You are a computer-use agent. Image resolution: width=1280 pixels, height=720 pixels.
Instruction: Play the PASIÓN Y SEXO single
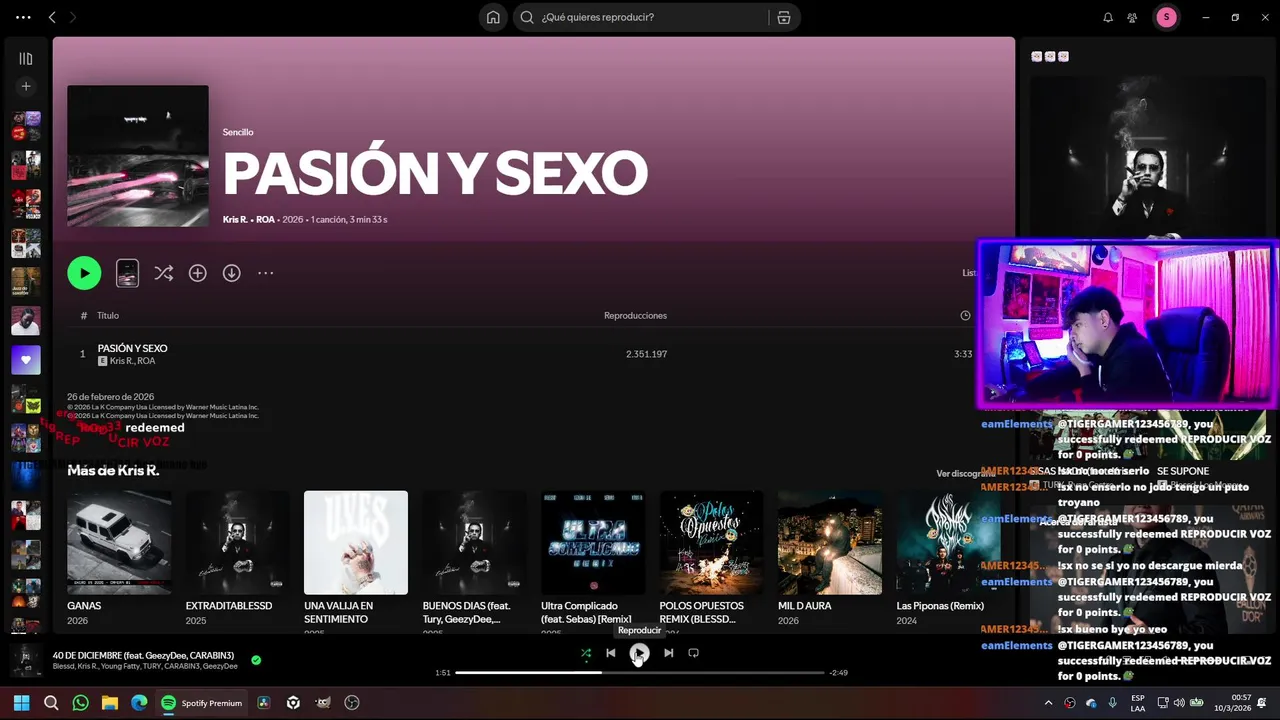click(84, 273)
